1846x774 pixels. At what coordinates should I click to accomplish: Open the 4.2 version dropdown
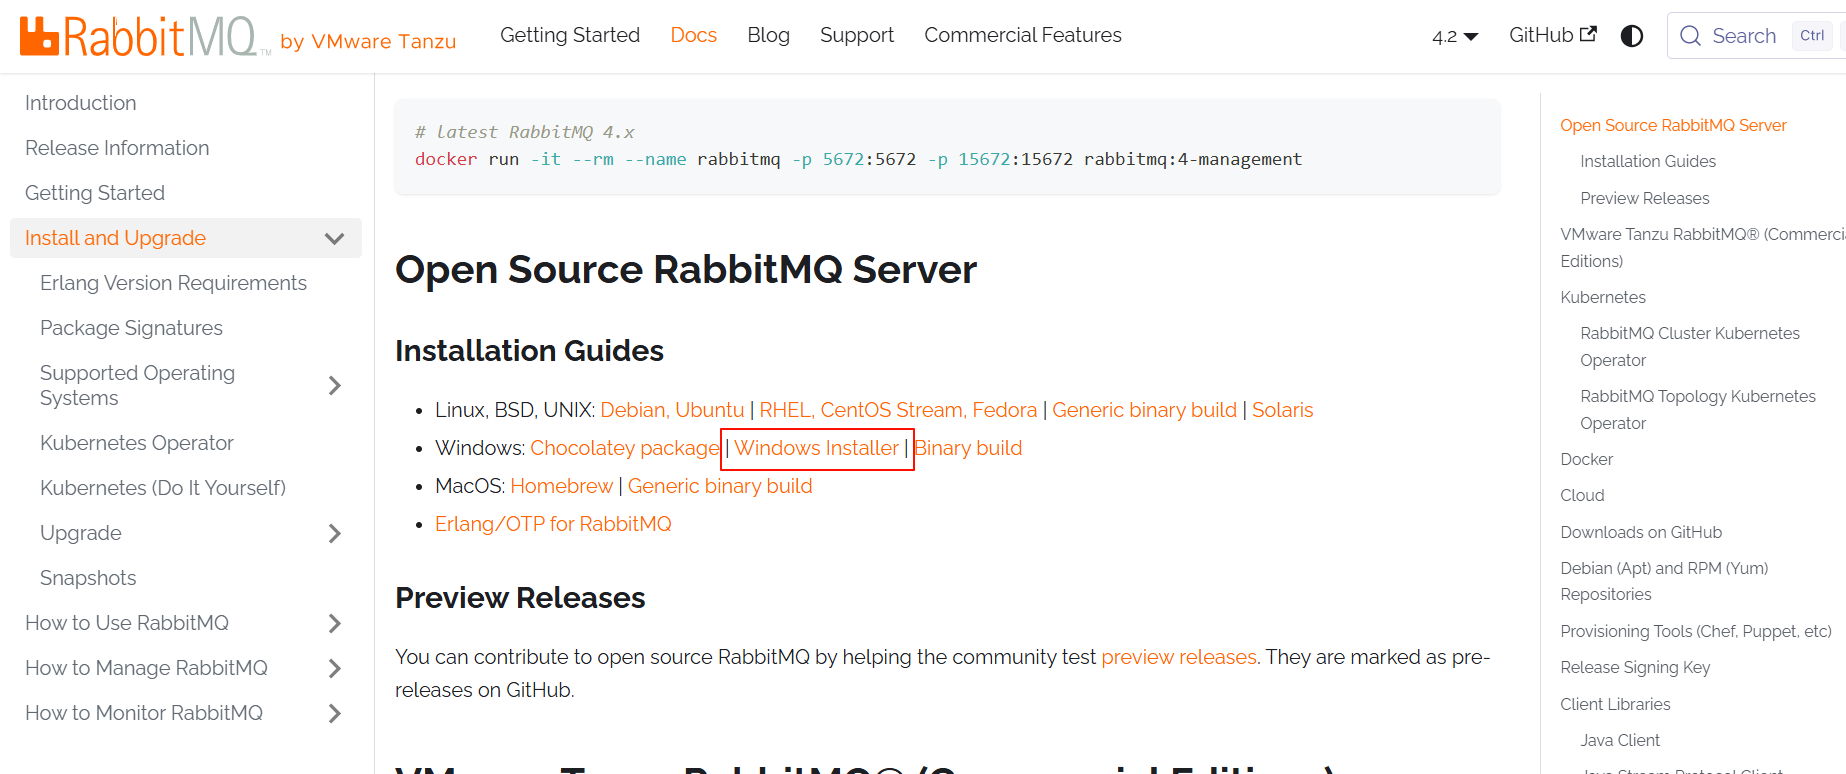pyautogui.click(x=1455, y=36)
